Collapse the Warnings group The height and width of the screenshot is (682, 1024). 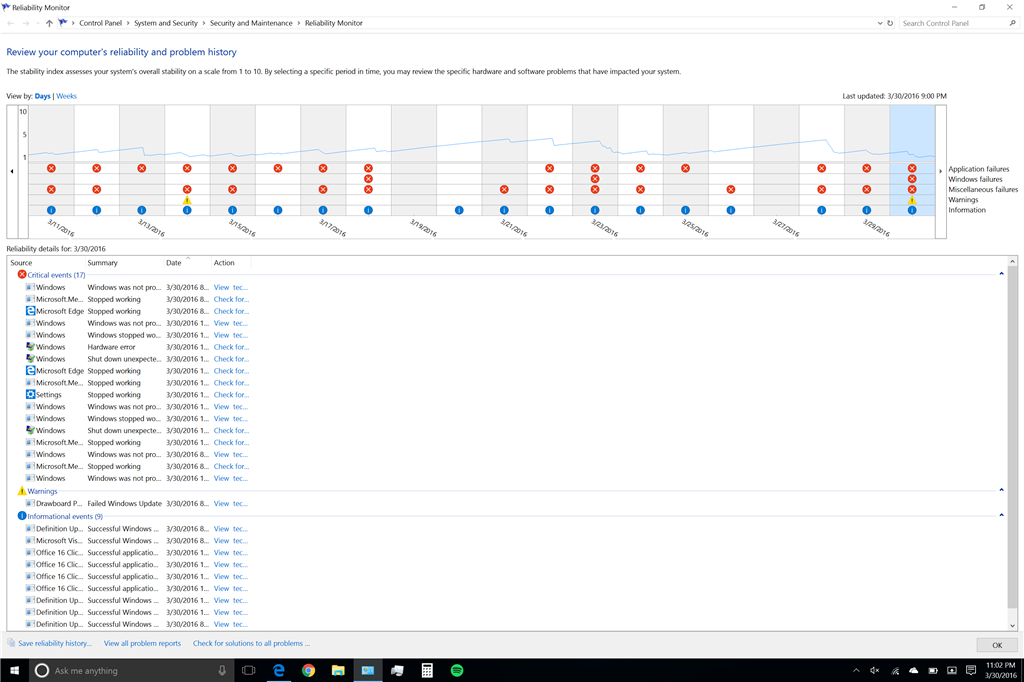tap(1001, 491)
